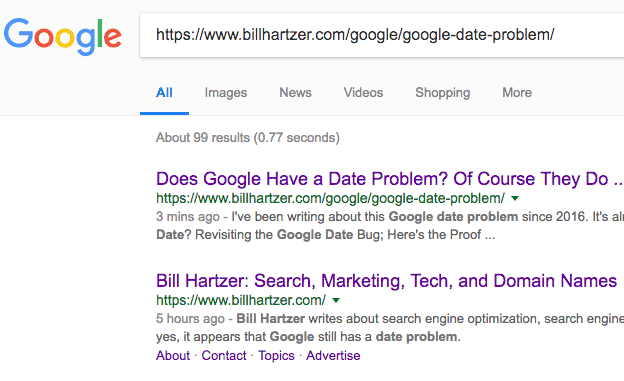Click the 'About 99 results' stats text
Screen dimensions: 624x381
[x=248, y=138]
